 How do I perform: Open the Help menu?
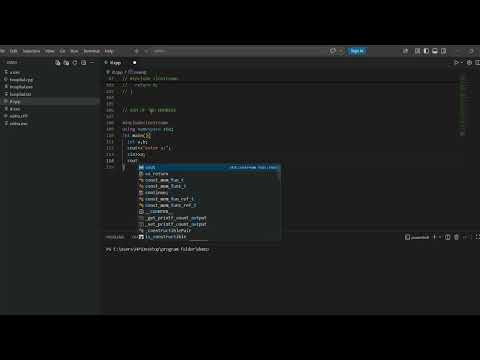click(109, 51)
